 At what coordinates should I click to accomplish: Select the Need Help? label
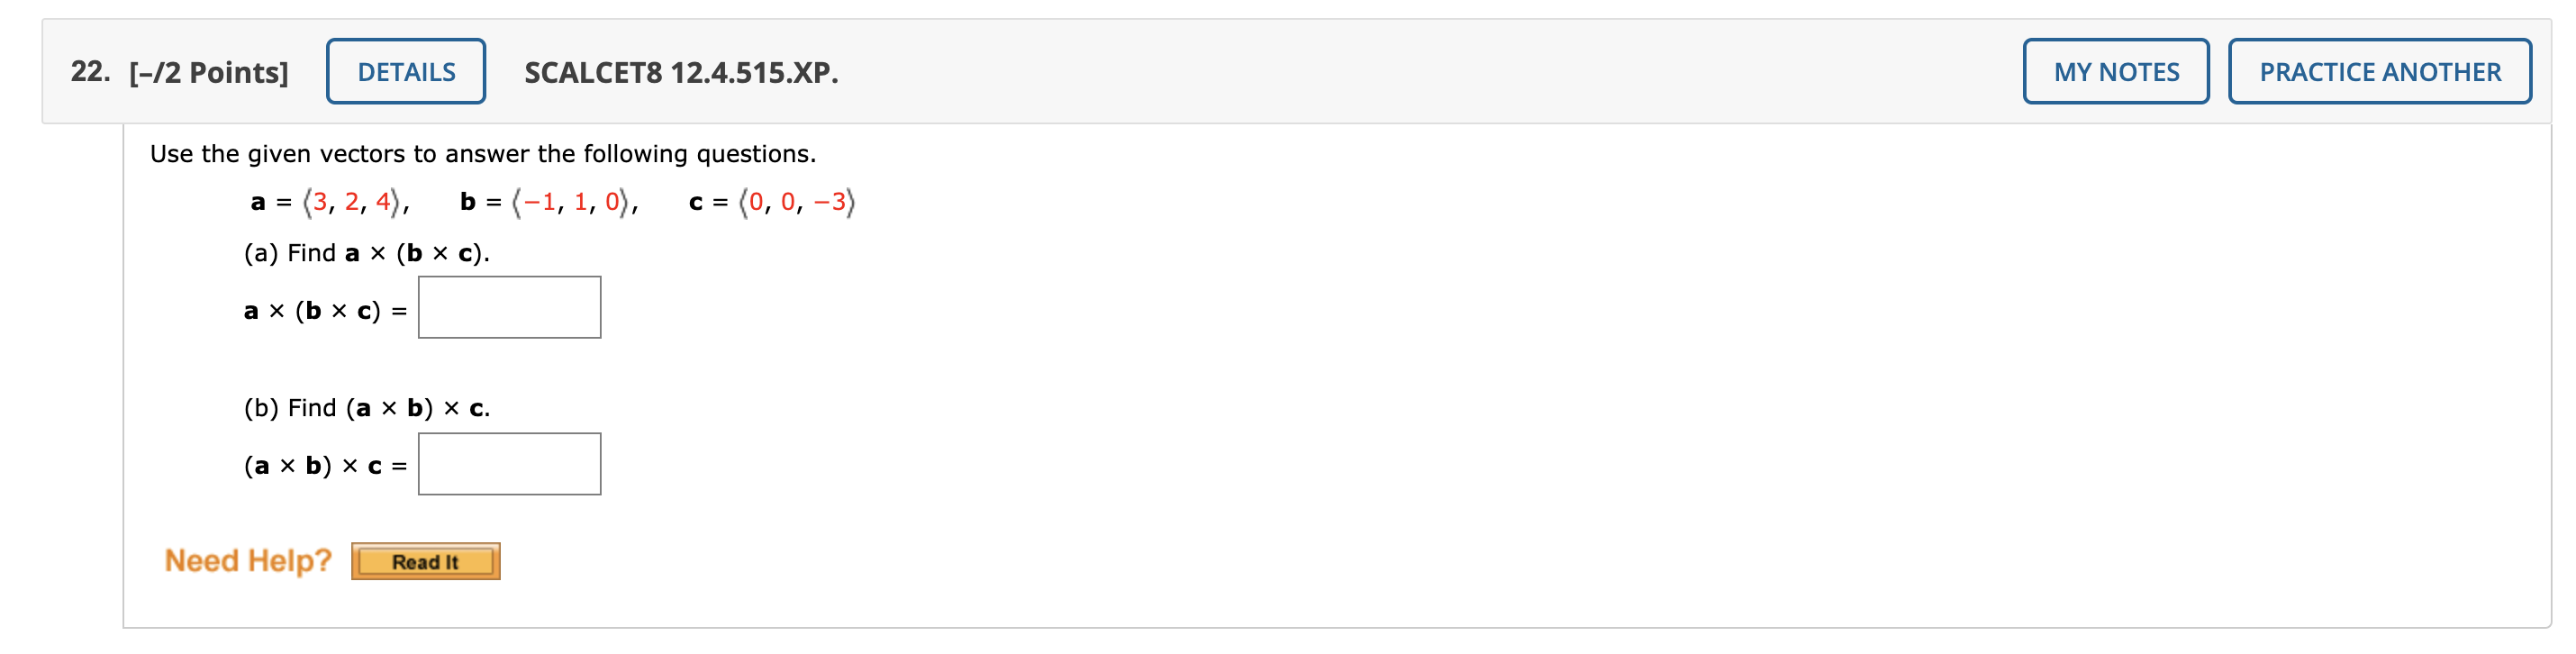pyautogui.click(x=247, y=561)
